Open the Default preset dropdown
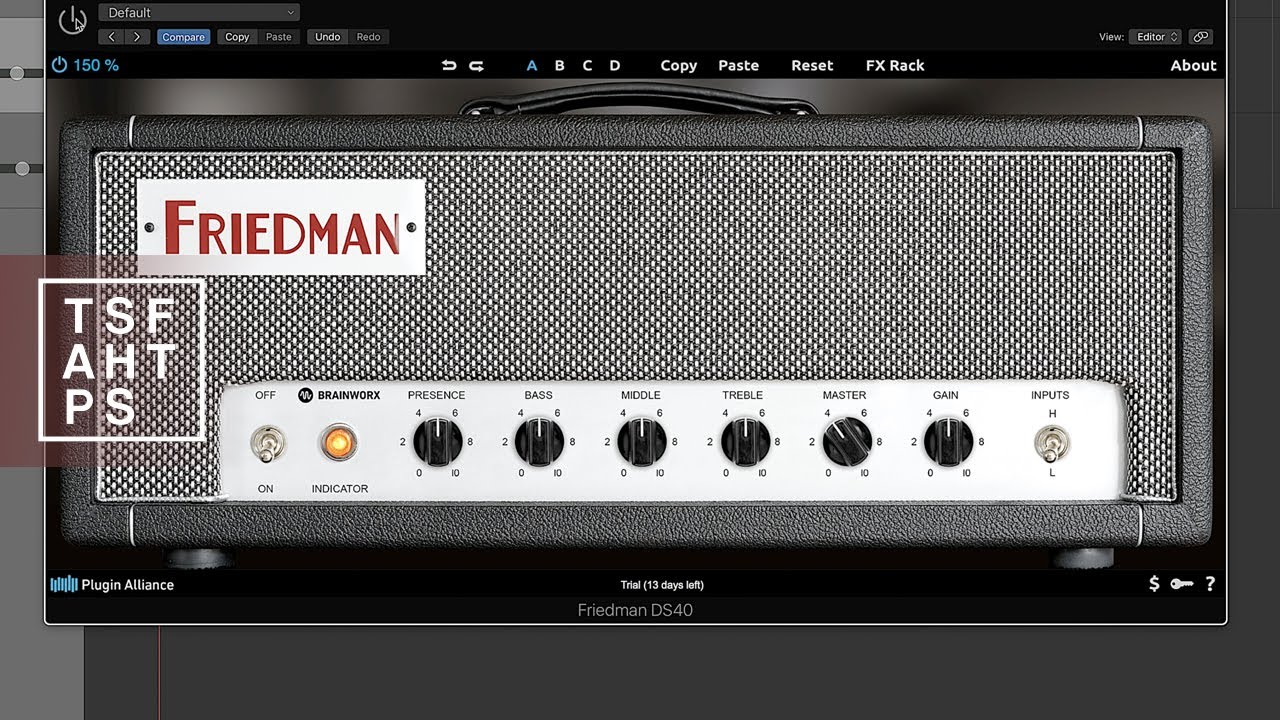The width and height of the screenshot is (1280, 720). (199, 12)
